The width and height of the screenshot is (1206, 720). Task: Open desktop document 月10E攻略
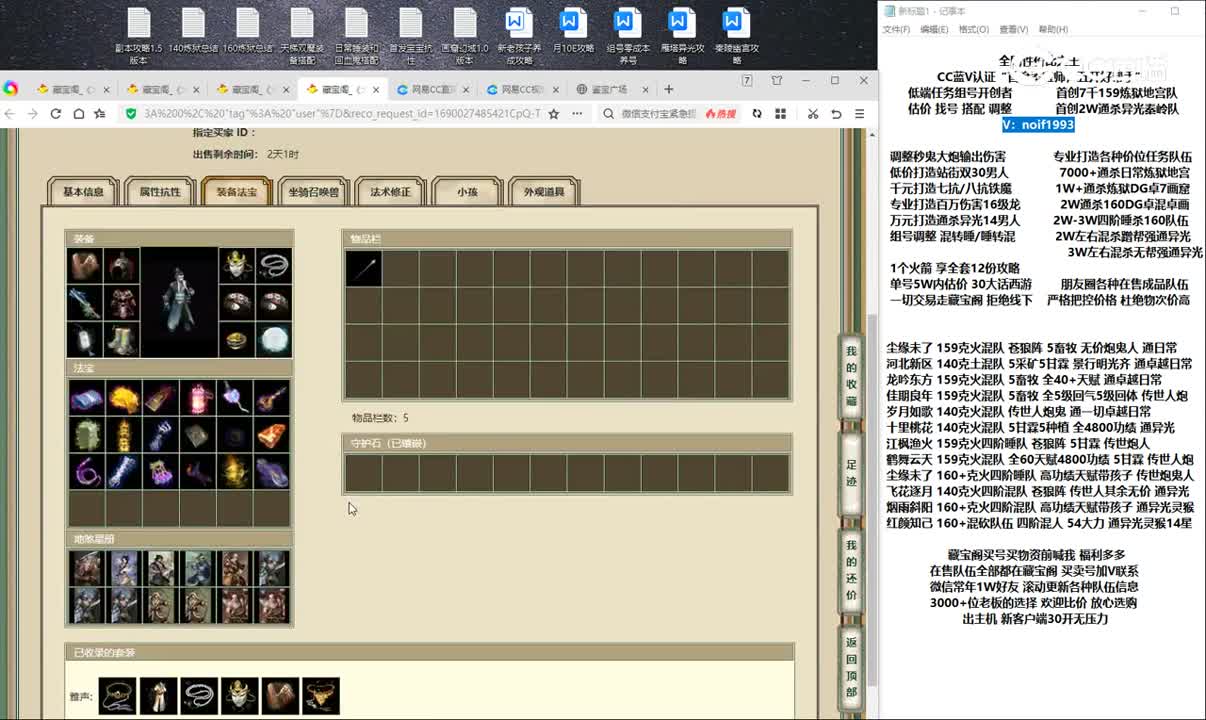coord(573,30)
